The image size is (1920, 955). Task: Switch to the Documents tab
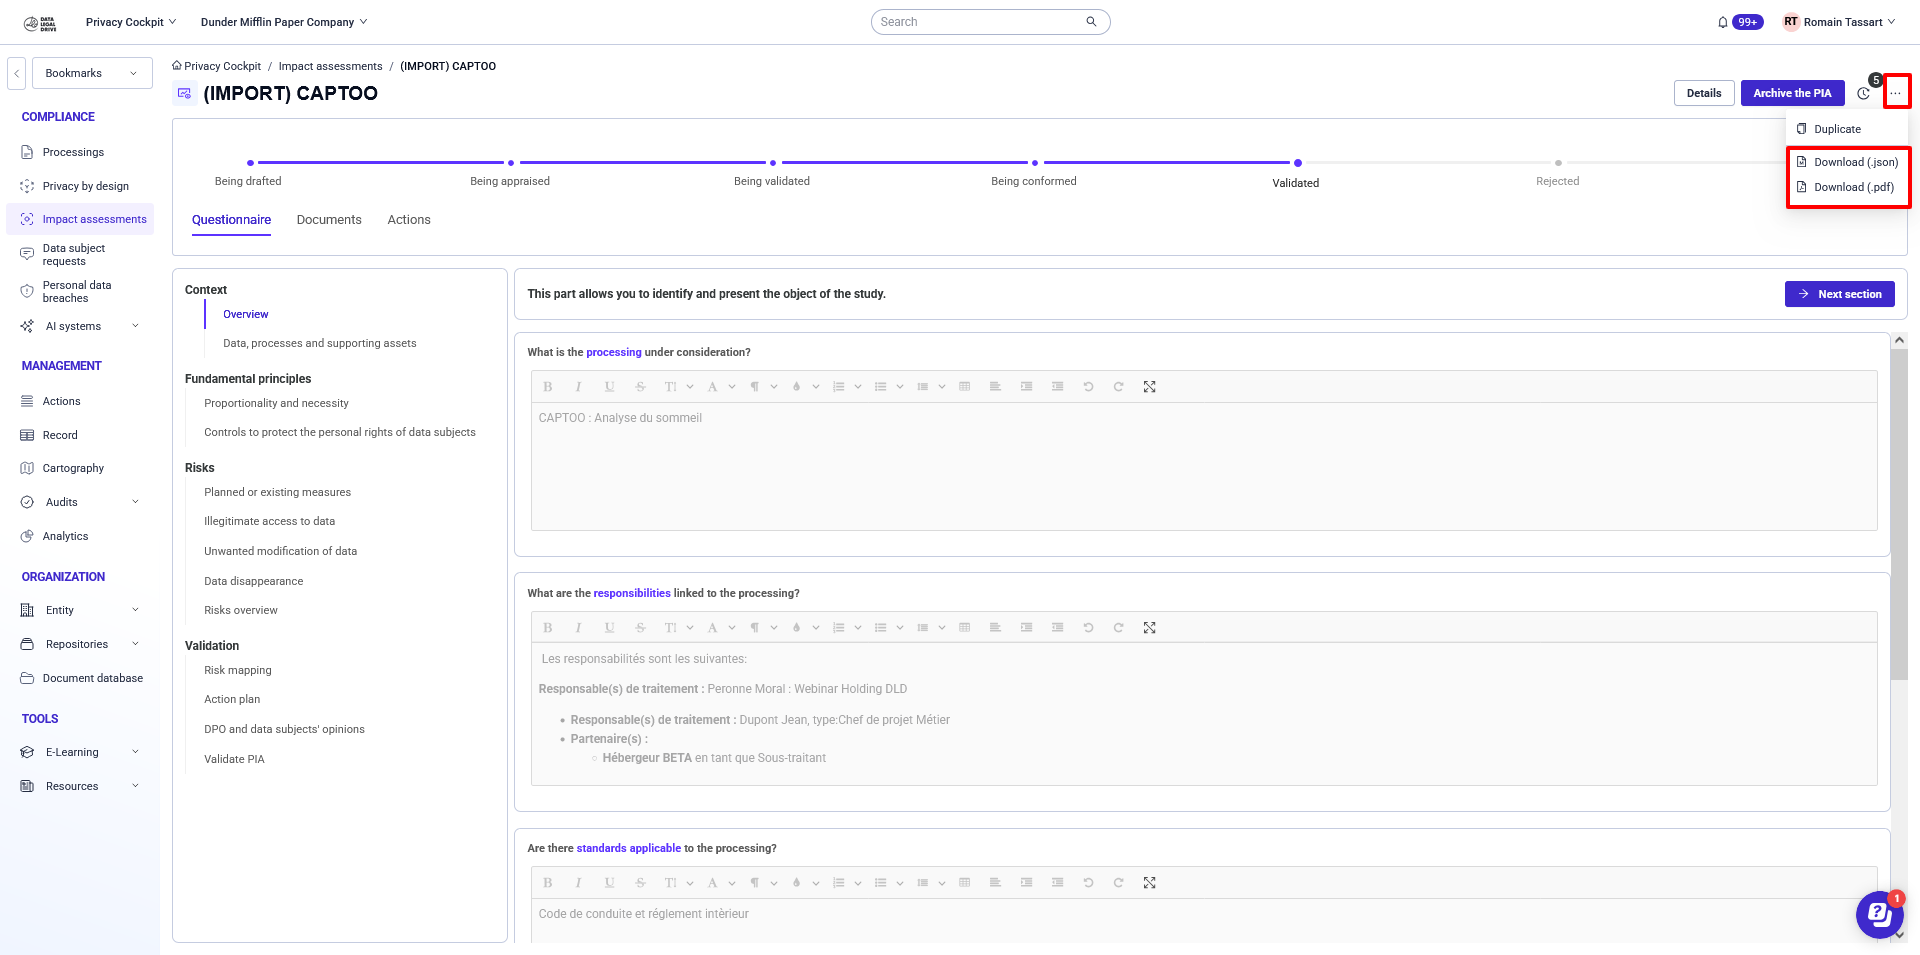click(x=329, y=219)
